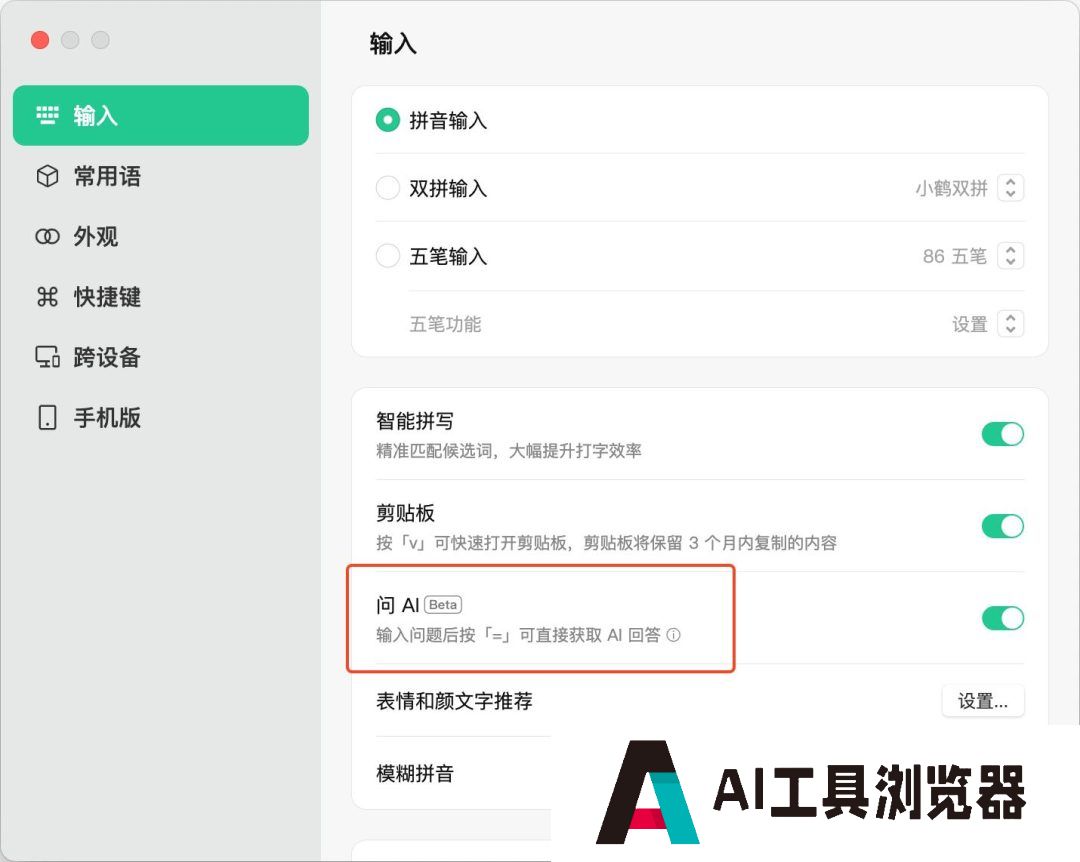Open 86 五笔 version dropdown
The image size is (1080, 862).
click(x=1010, y=256)
